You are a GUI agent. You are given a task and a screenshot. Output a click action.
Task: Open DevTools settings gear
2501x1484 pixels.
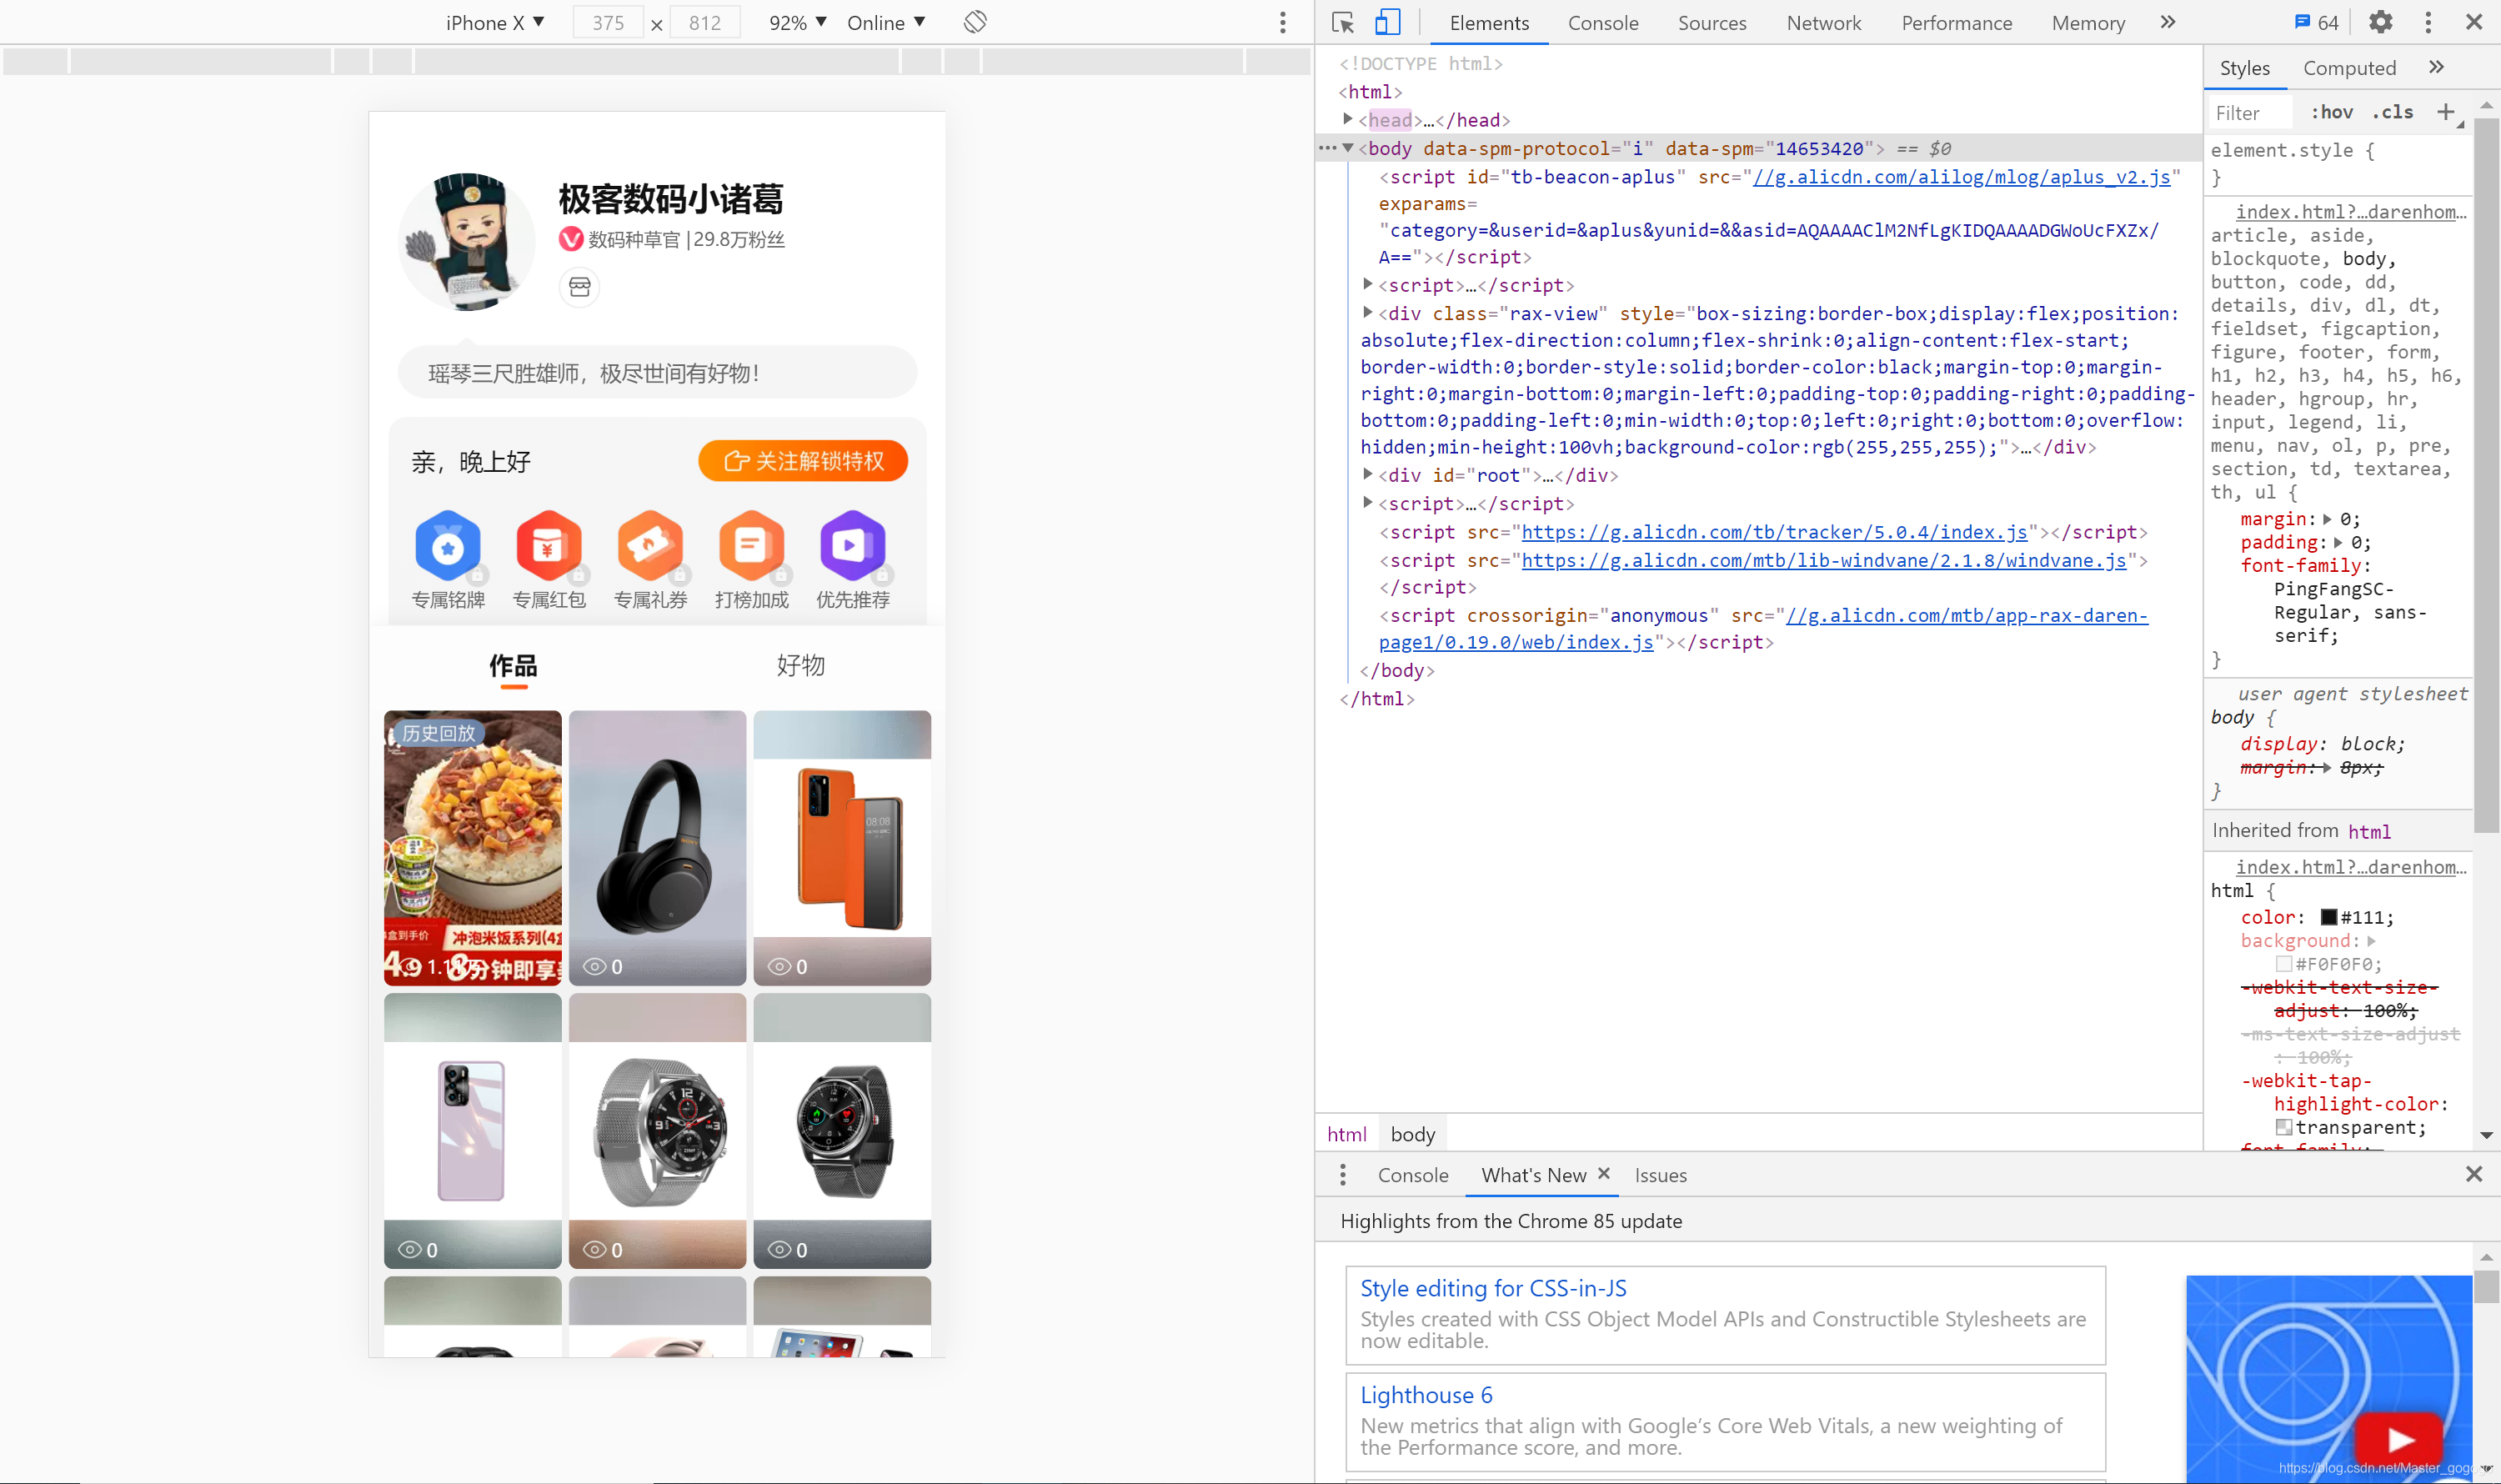(x=2381, y=22)
